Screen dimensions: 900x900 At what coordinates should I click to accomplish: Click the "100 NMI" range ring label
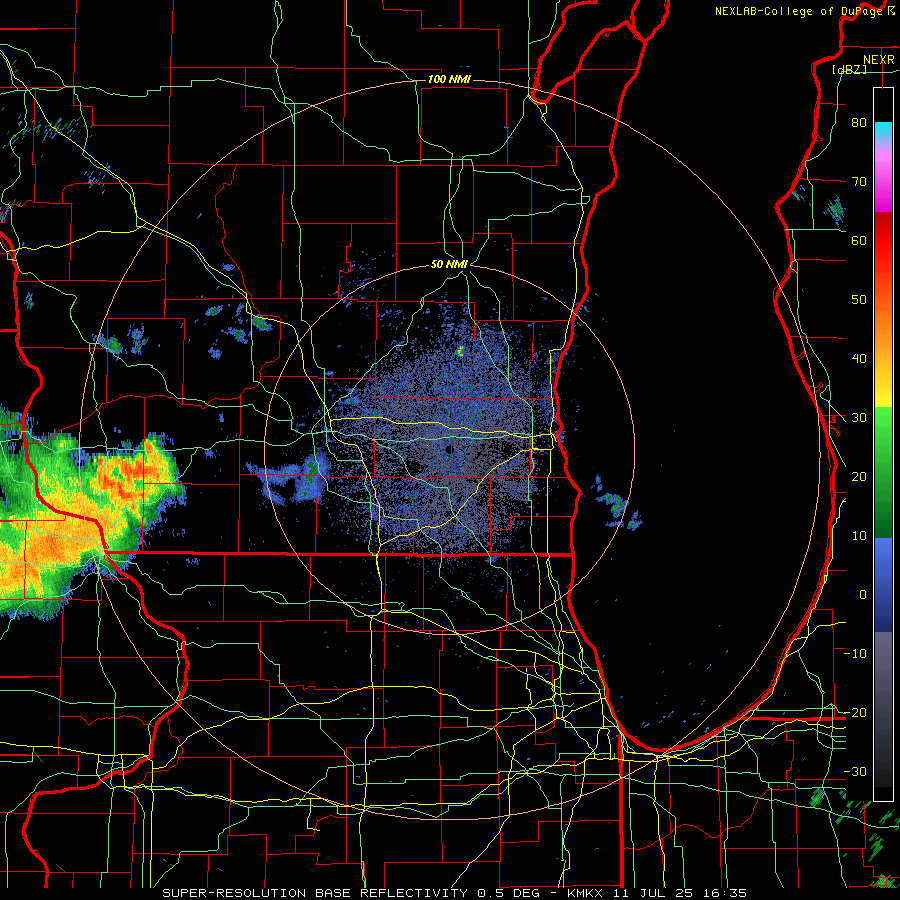[449, 79]
